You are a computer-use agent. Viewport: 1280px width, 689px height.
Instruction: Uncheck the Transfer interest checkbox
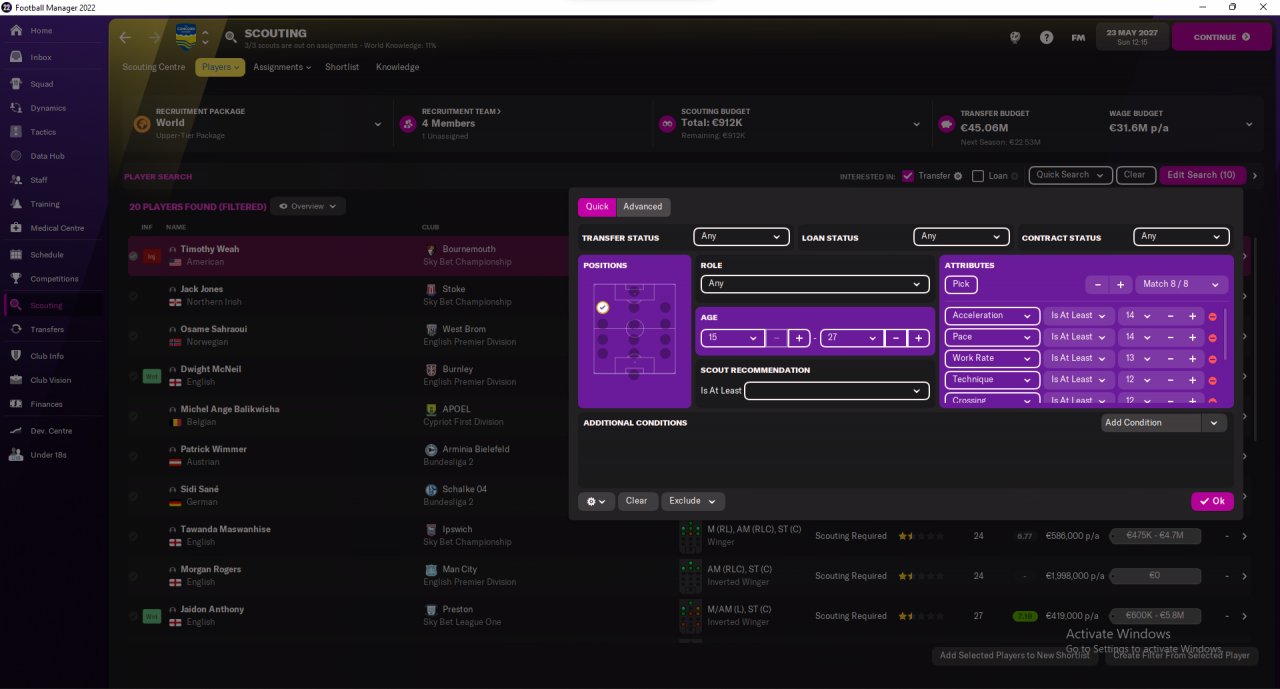pos(908,176)
